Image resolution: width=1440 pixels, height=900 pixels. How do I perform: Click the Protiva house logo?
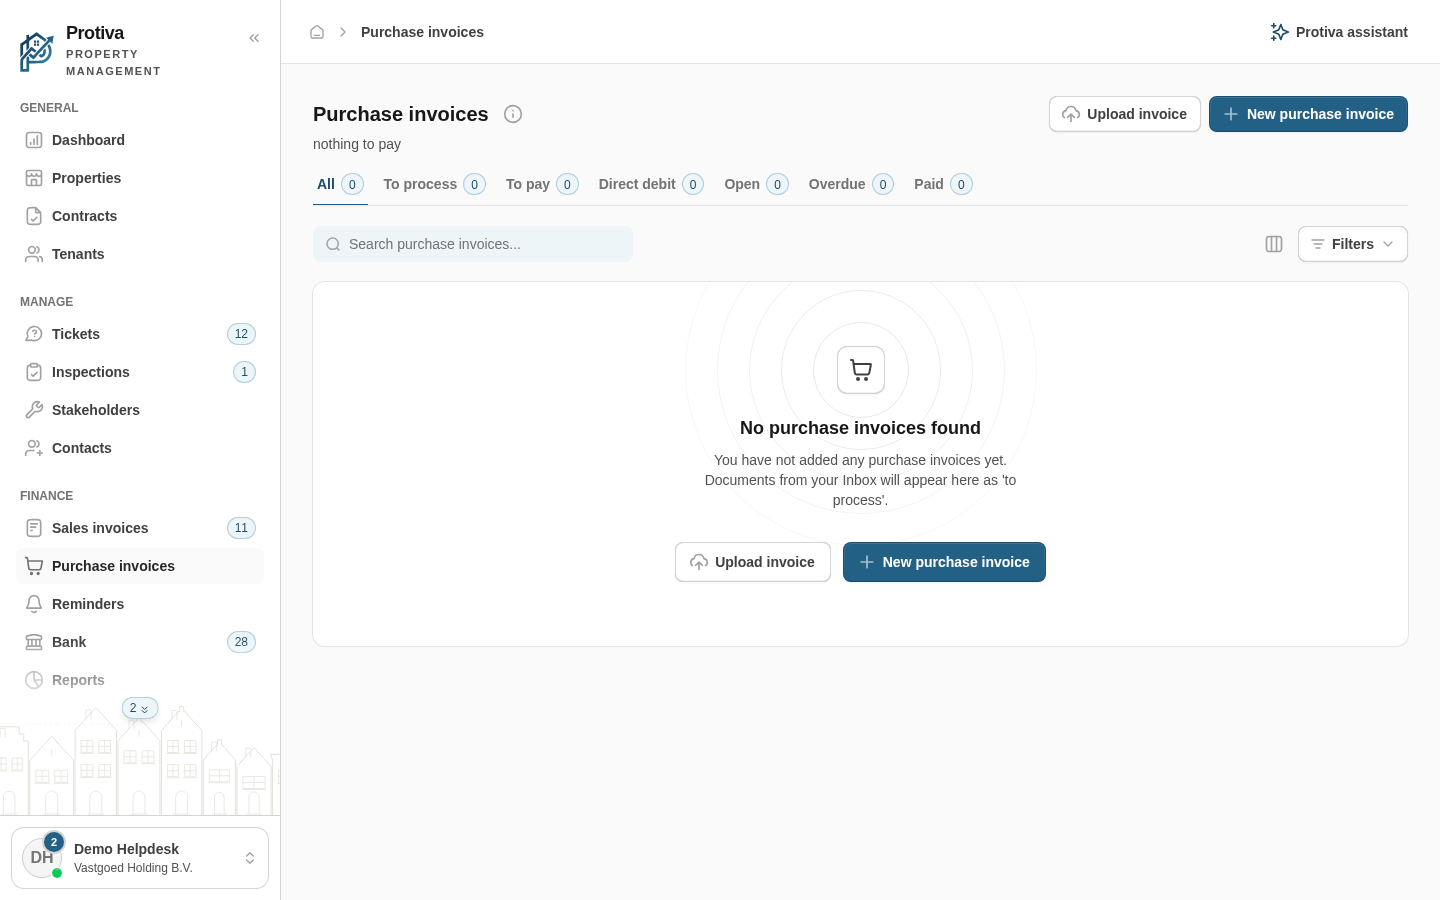(x=37, y=52)
